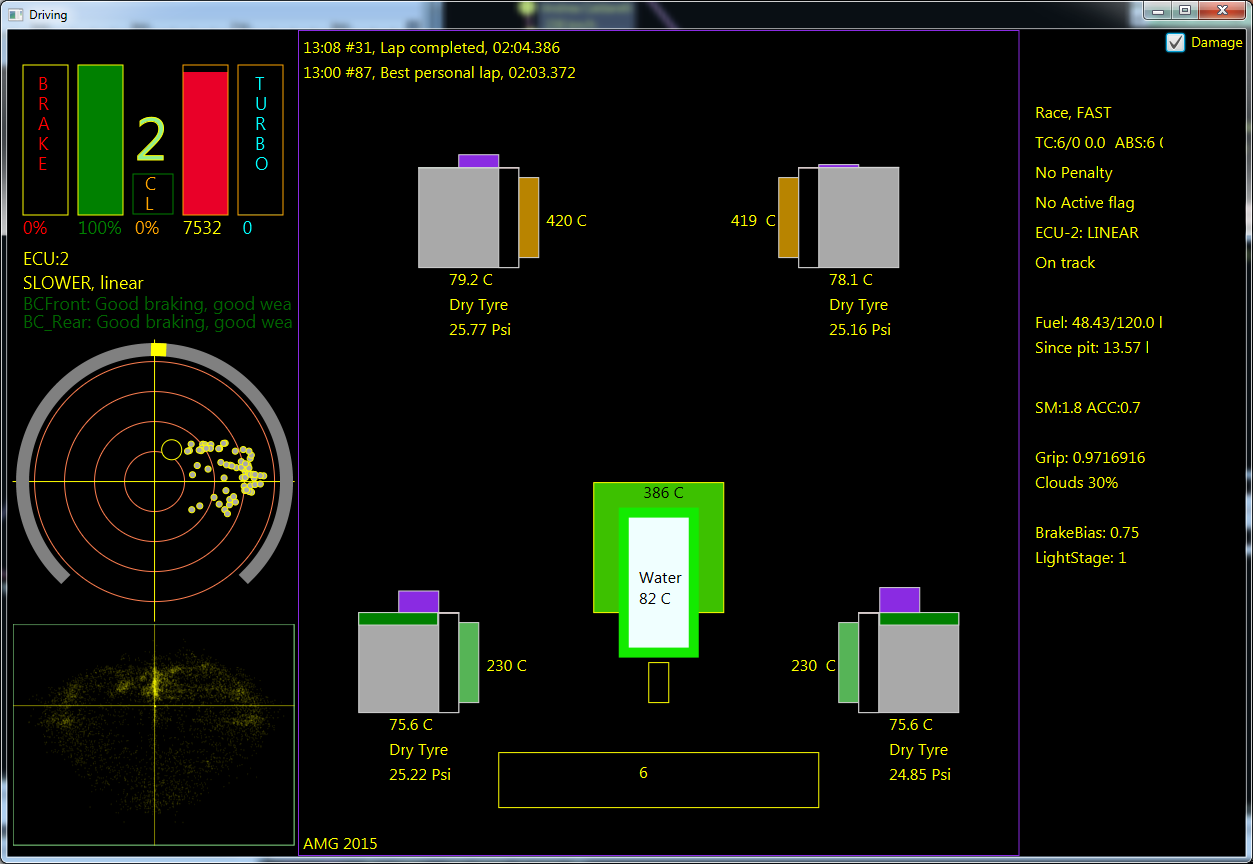
Task: Click the BRAKE pressure bar
Action: pos(44,140)
